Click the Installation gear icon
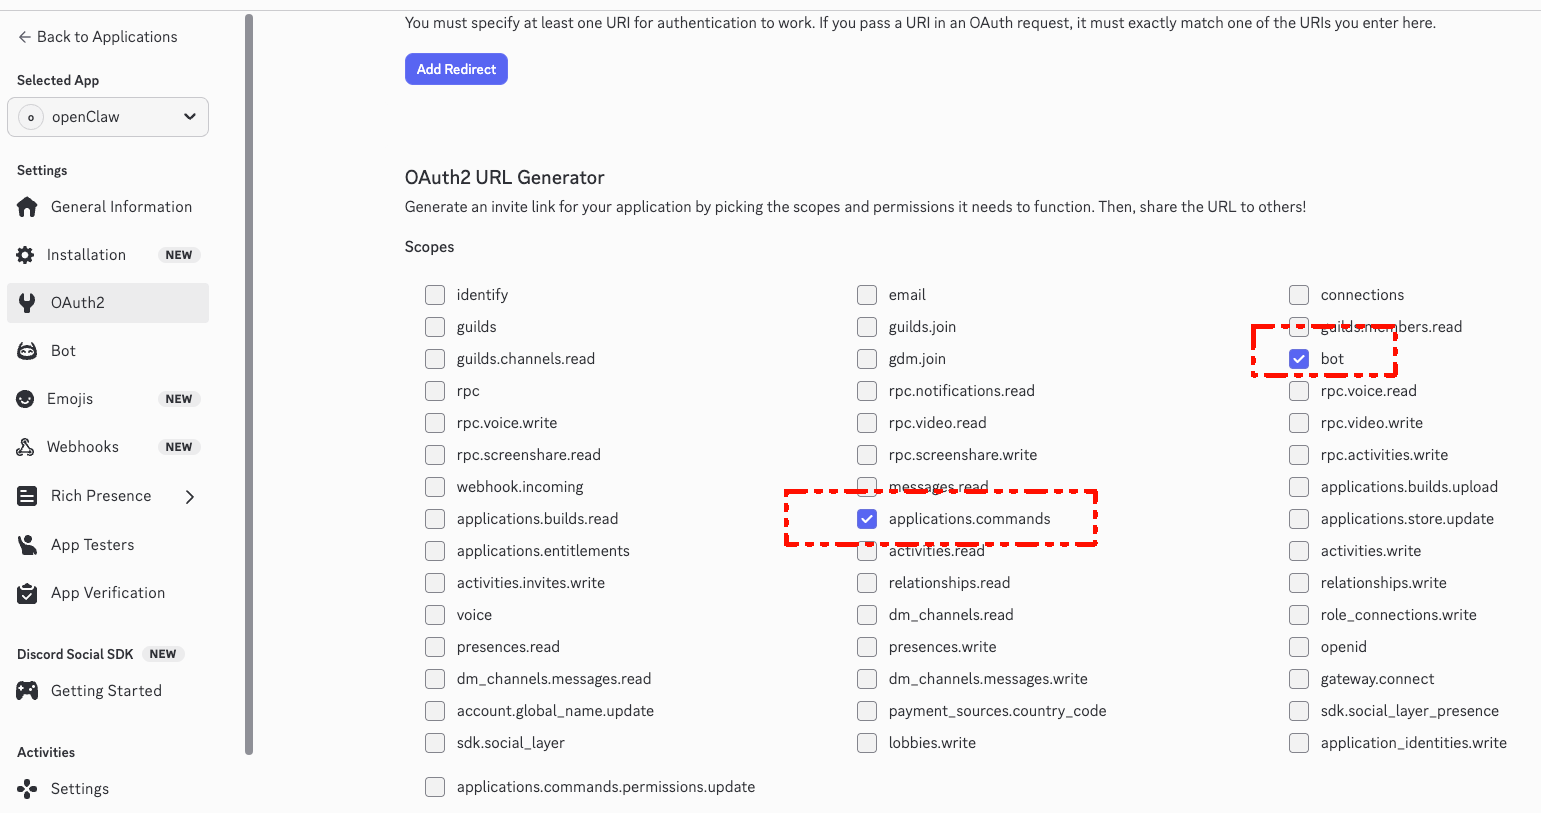Screen dimensions: 1541x813 (x=25, y=254)
